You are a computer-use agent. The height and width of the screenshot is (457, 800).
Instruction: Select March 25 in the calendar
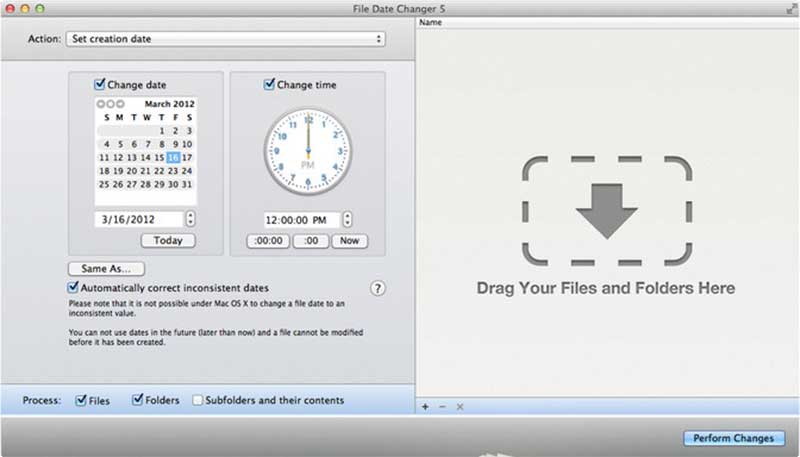pos(104,184)
